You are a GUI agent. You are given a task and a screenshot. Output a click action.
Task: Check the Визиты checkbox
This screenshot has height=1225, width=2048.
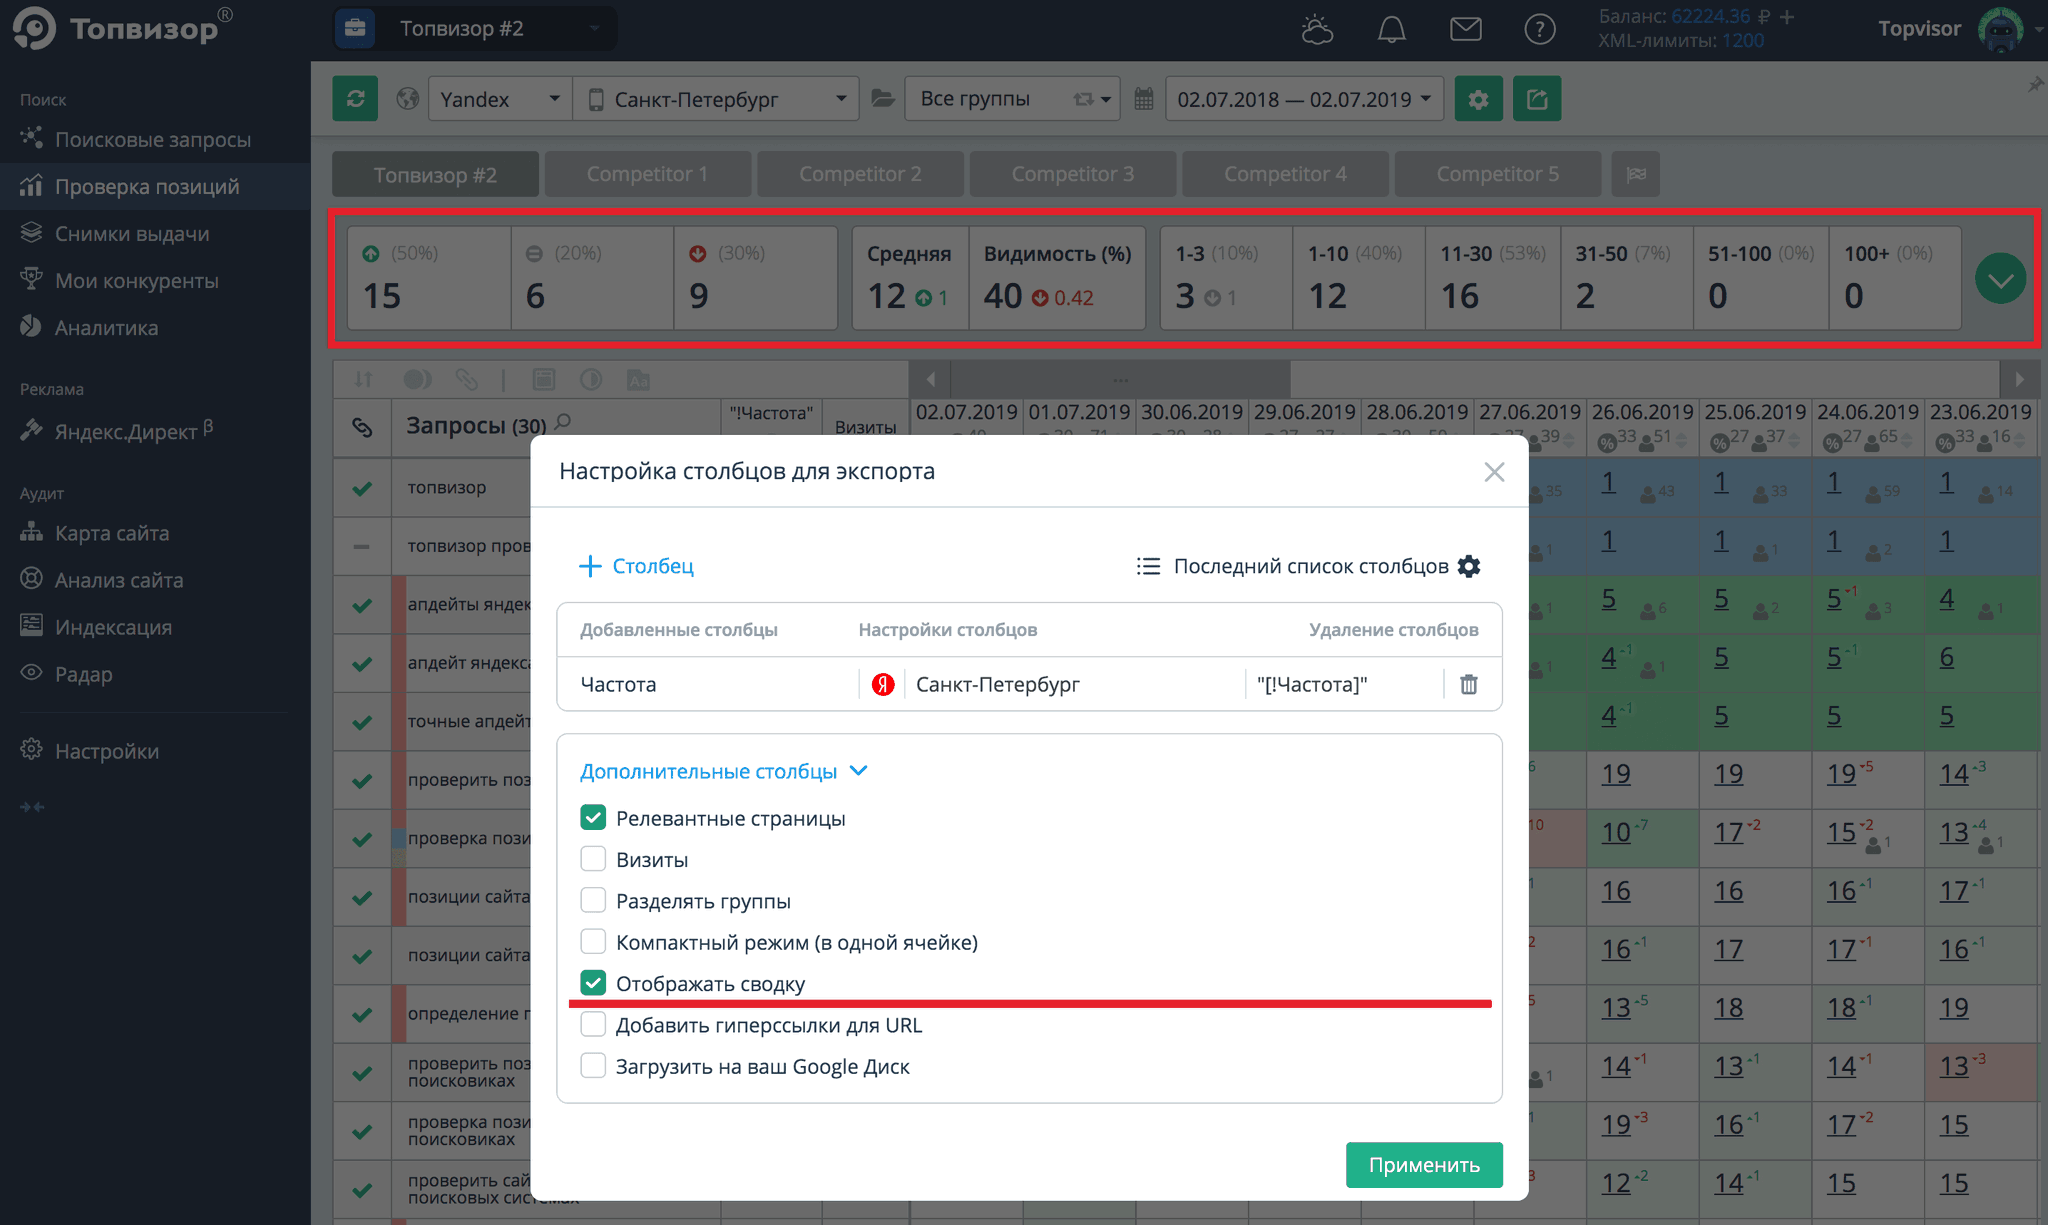click(x=593, y=859)
